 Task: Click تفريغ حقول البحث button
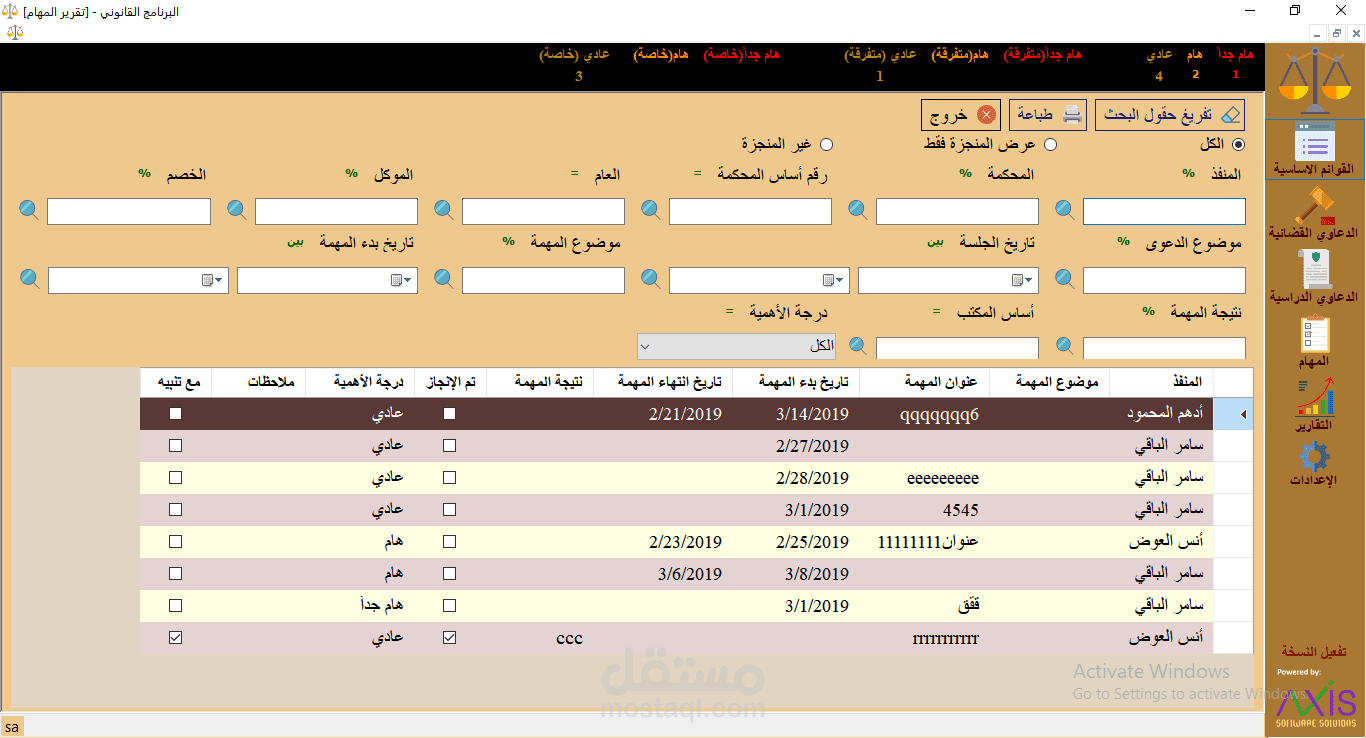coord(1172,115)
